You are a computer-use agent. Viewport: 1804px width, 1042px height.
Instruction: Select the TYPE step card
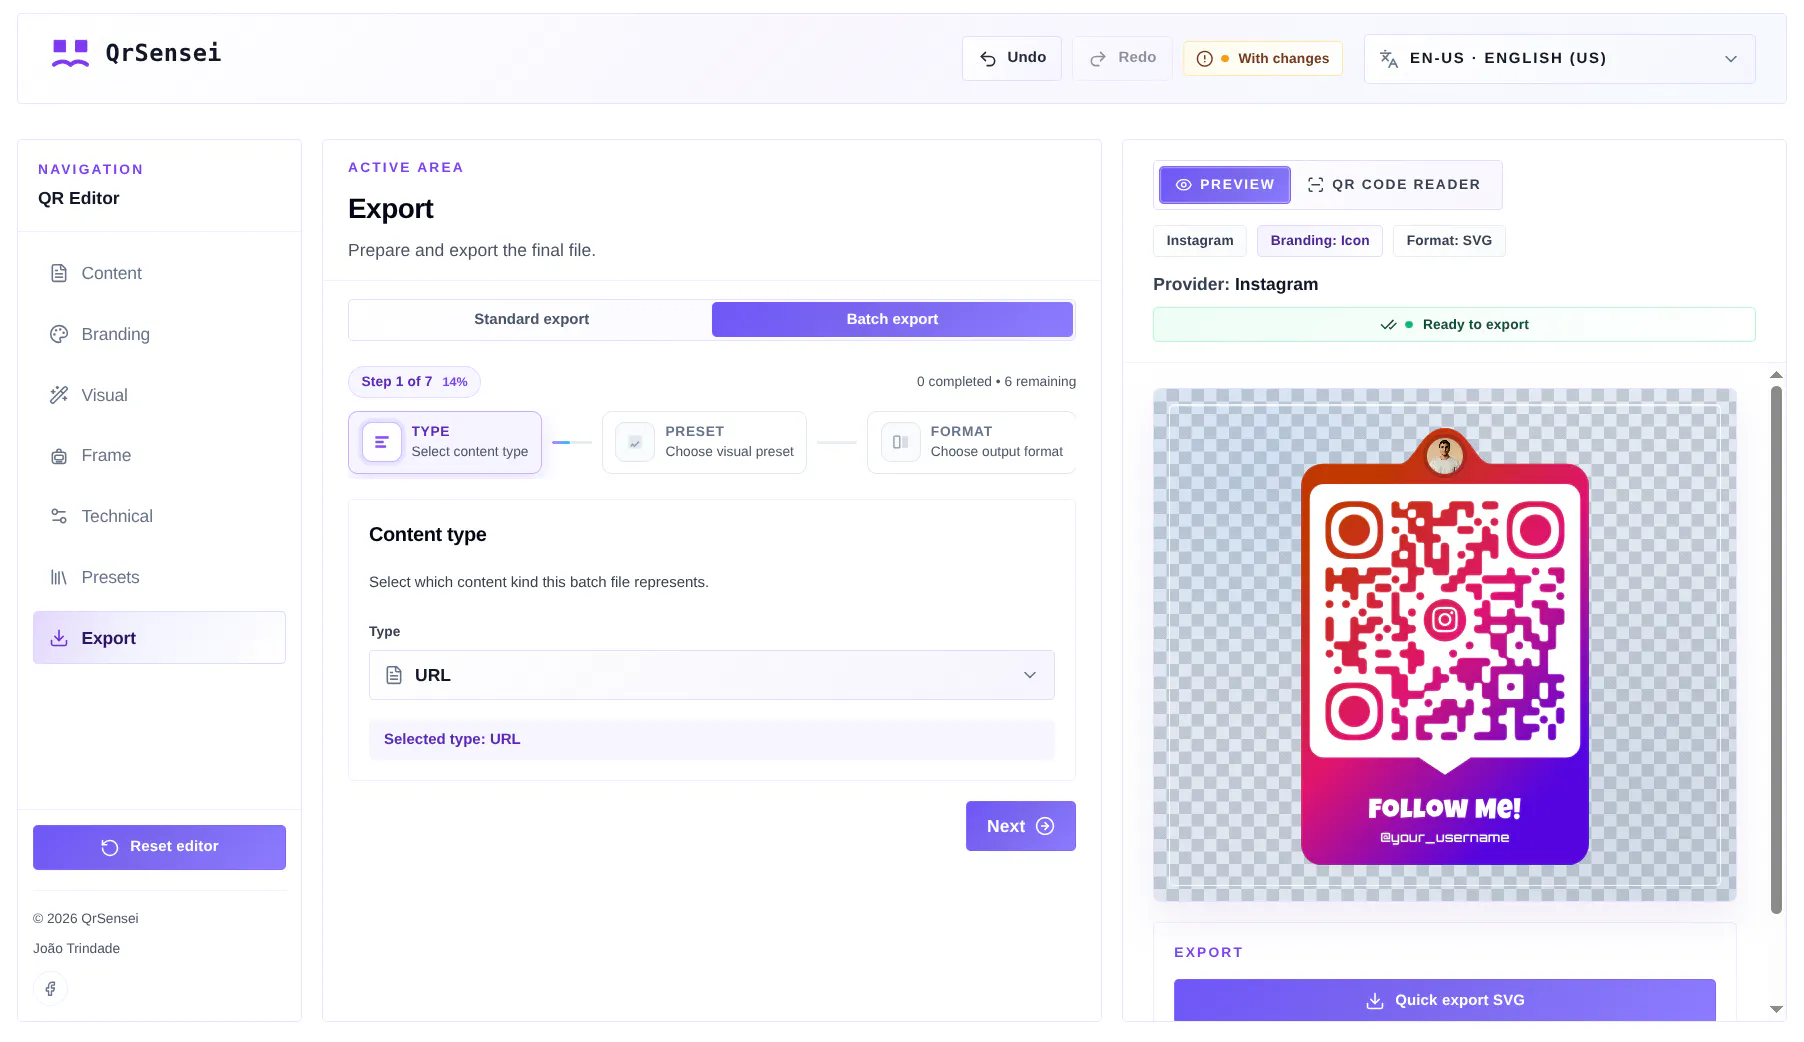445,442
